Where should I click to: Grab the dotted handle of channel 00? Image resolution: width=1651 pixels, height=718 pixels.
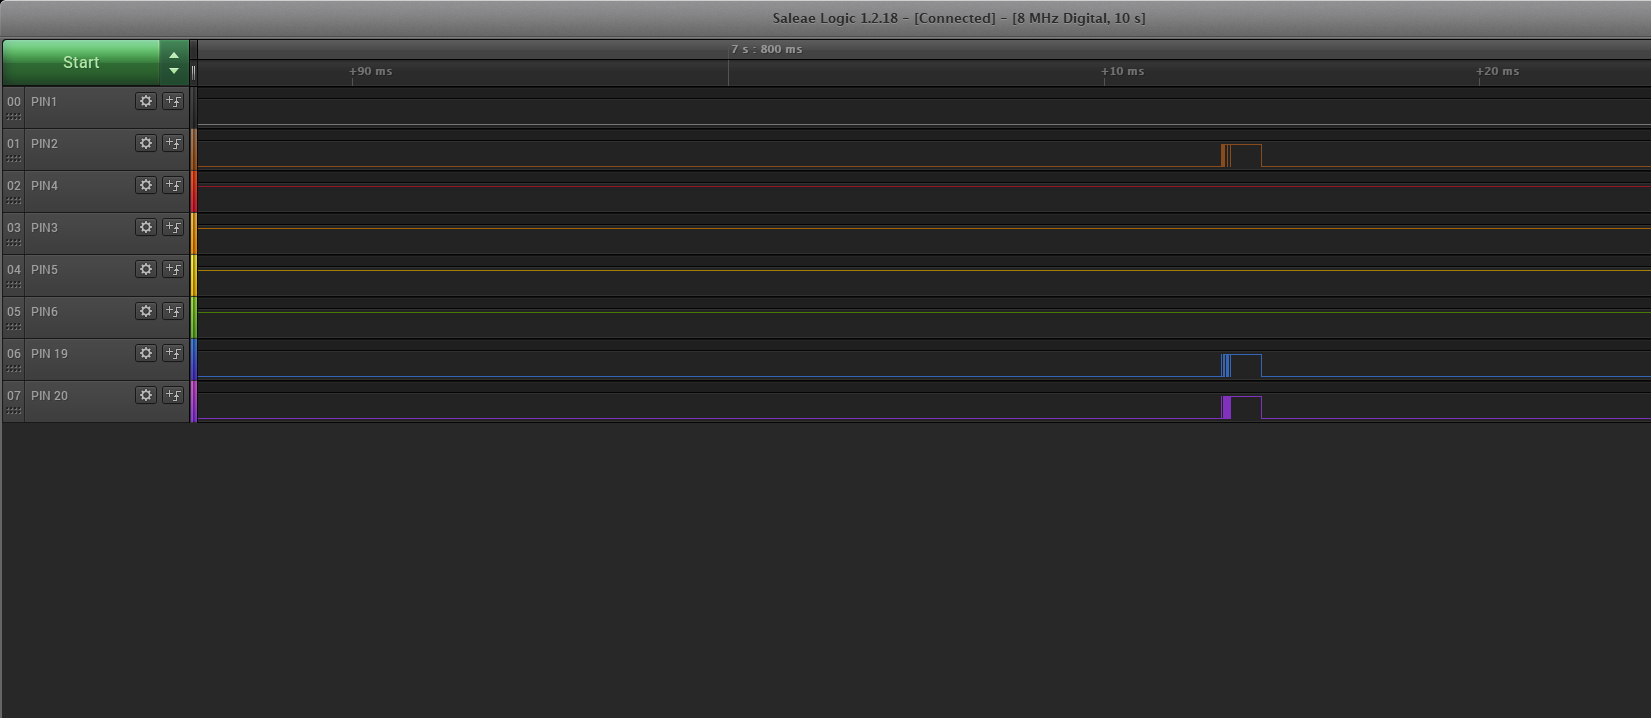[x=14, y=117]
